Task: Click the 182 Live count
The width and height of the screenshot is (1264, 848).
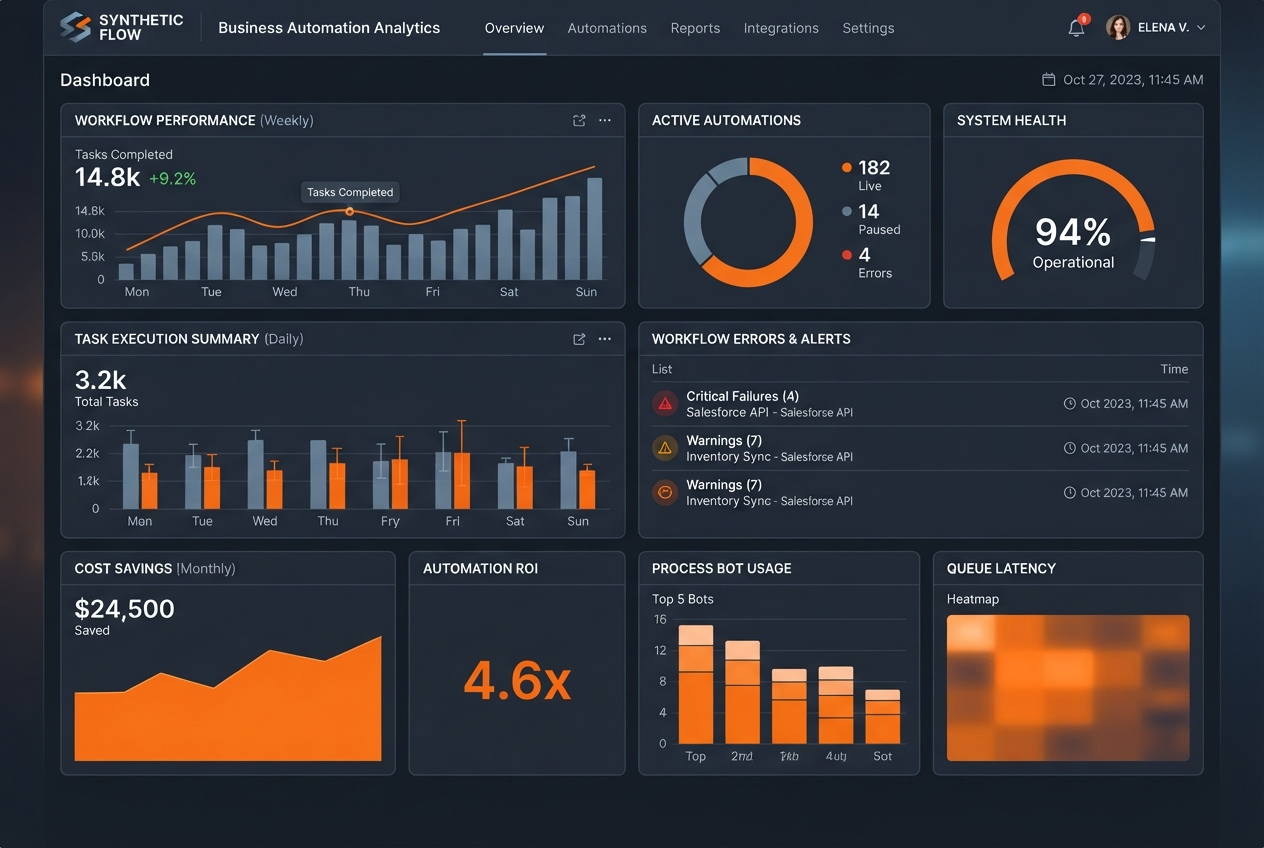Action: [x=874, y=168]
